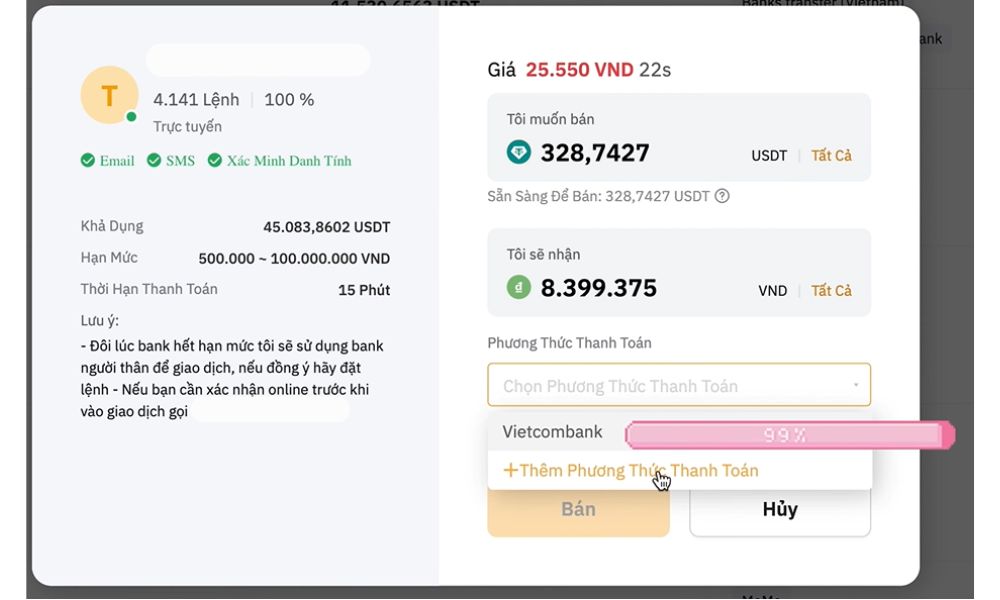Click the Email verified checkmark icon
This screenshot has width=1000, height=600.
[x=88, y=161]
